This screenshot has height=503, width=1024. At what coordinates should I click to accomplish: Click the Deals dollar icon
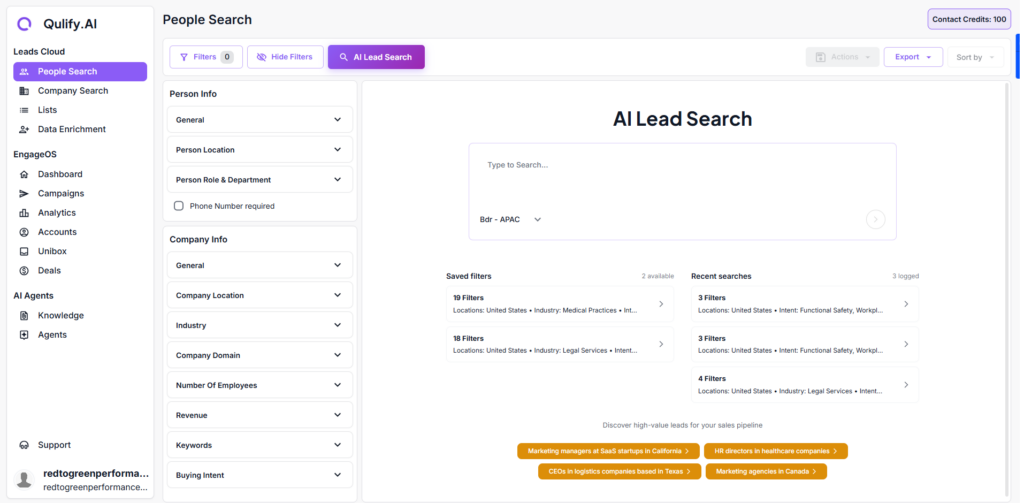click(x=24, y=270)
